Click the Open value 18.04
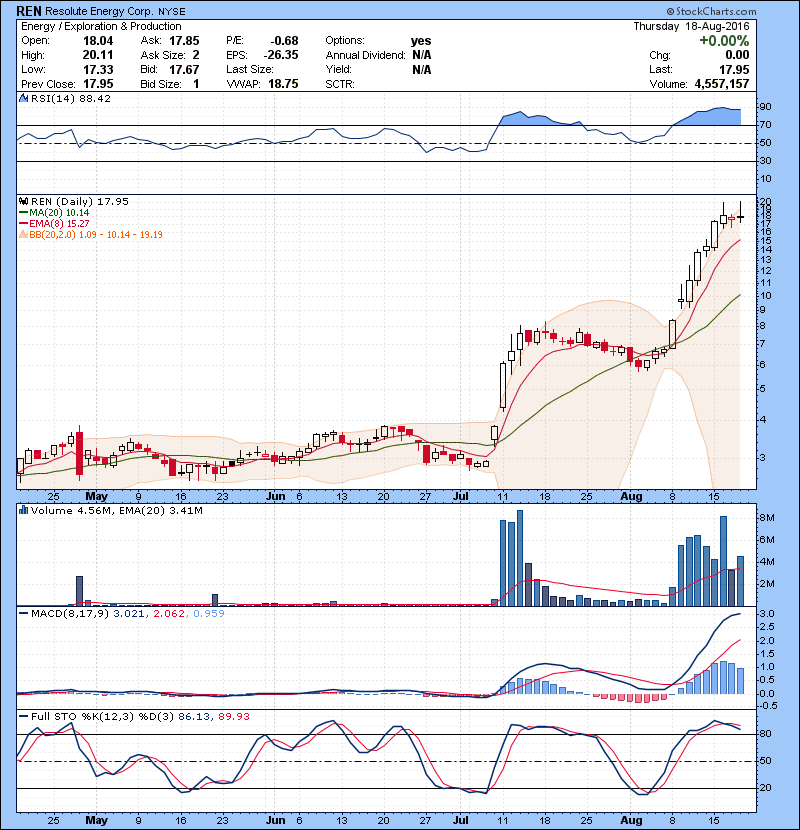 pyautogui.click(x=98, y=41)
